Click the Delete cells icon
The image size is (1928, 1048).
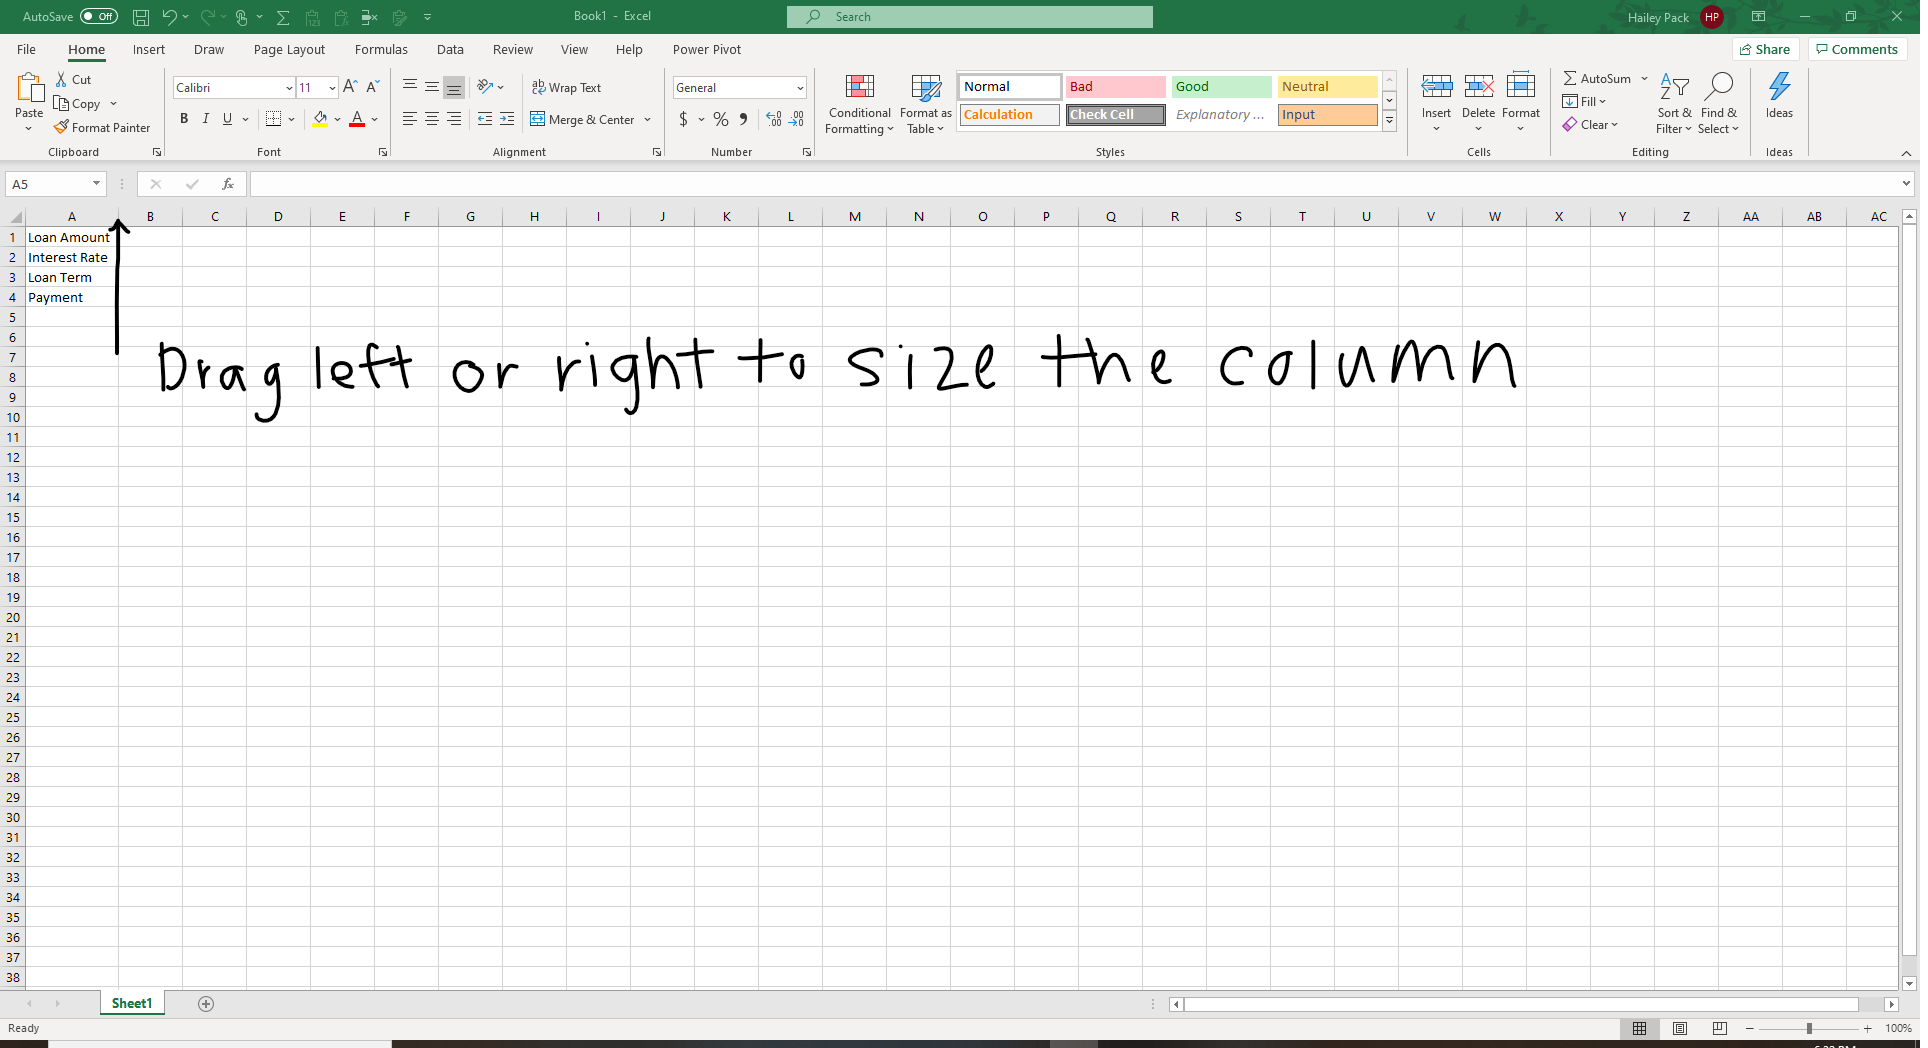tap(1479, 87)
